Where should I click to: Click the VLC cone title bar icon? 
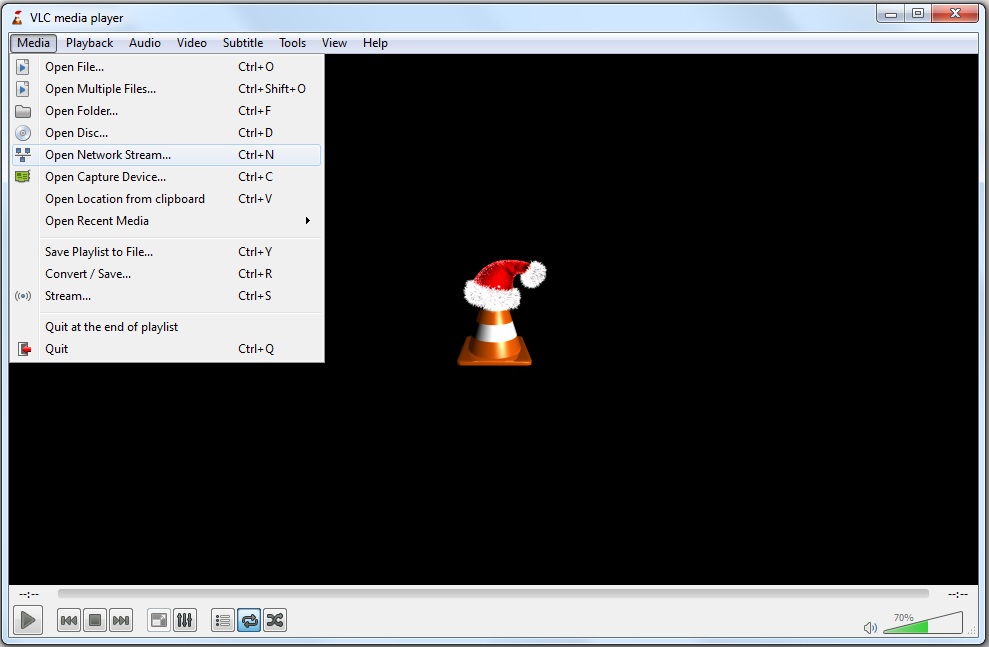point(18,17)
